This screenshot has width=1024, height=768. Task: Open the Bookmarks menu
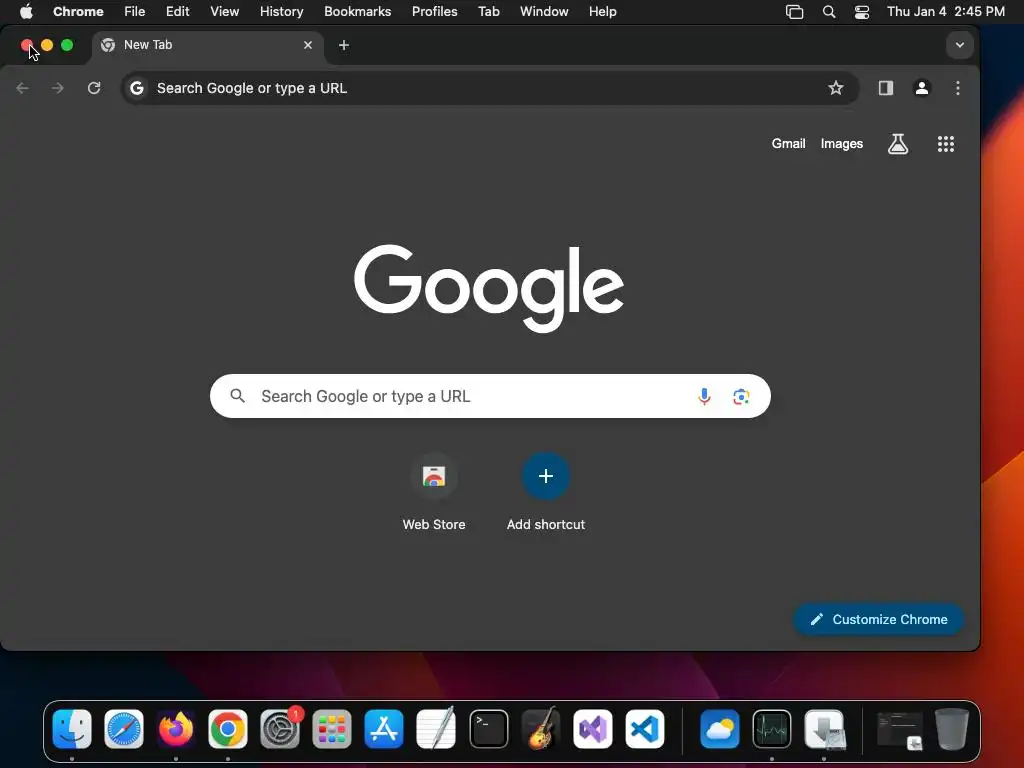pyautogui.click(x=357, y=12)
